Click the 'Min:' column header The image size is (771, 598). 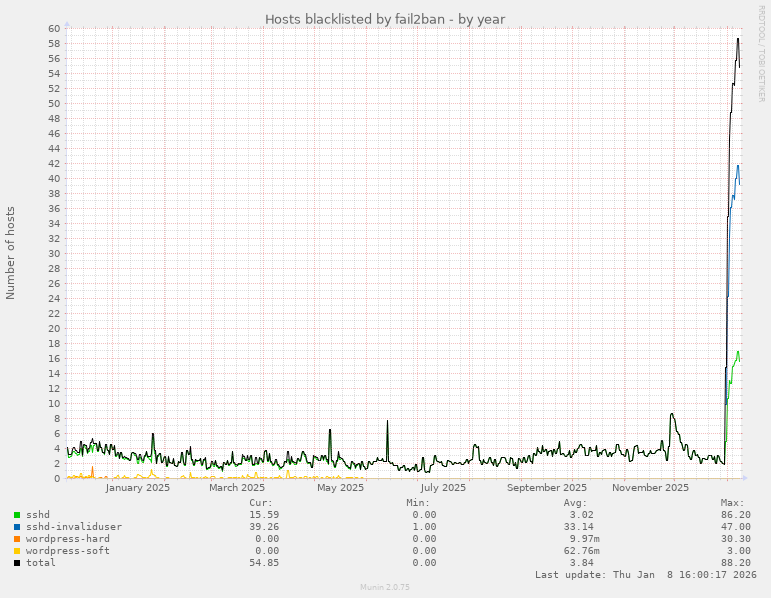point(418,503)
